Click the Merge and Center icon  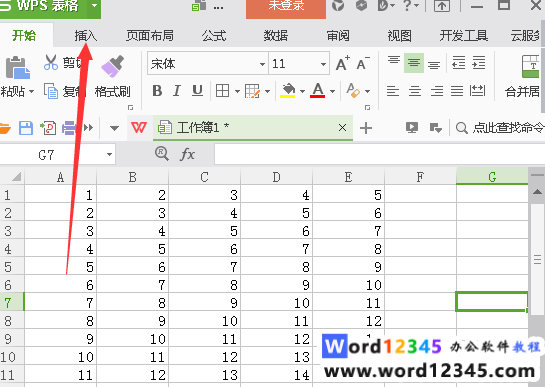point(531,66)
